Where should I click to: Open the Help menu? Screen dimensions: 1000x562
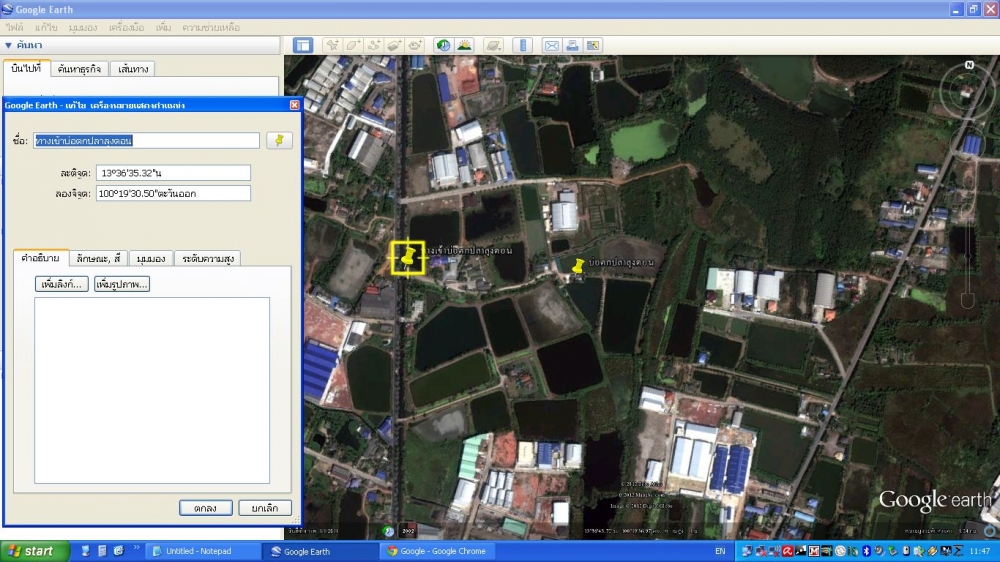[x=211, y=27]
